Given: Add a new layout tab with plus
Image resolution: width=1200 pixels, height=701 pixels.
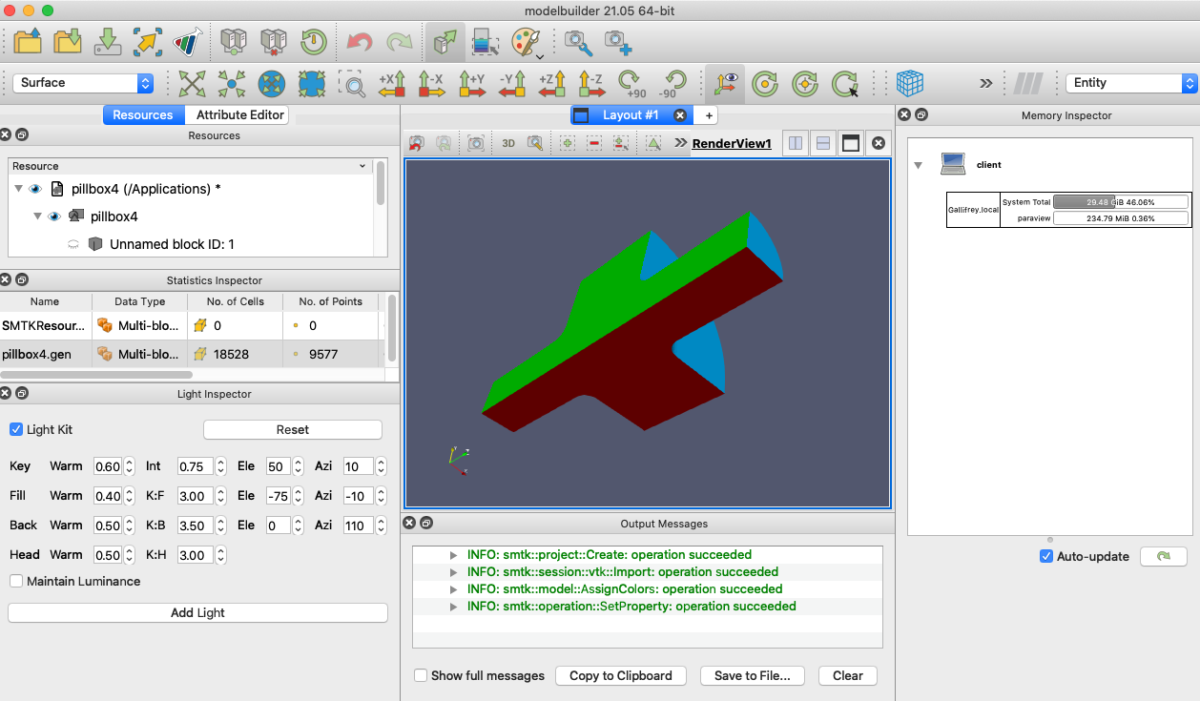Looking at the screenshot, I should [x=709, y=116].
